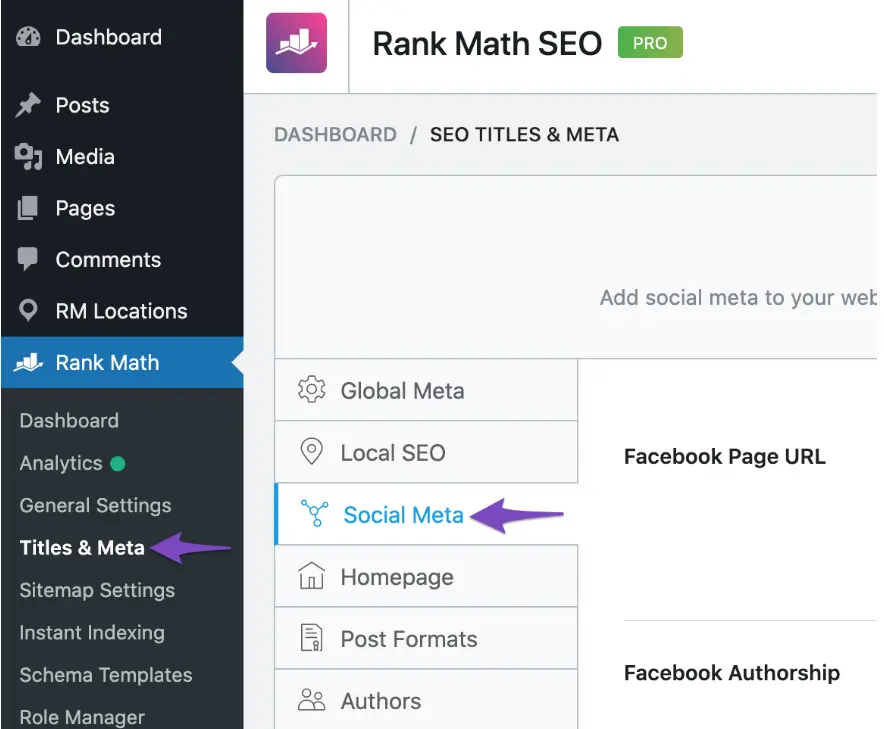The image size is (884, 729).
Task: Click the Post Formats document icon
Action: (311, 638)
